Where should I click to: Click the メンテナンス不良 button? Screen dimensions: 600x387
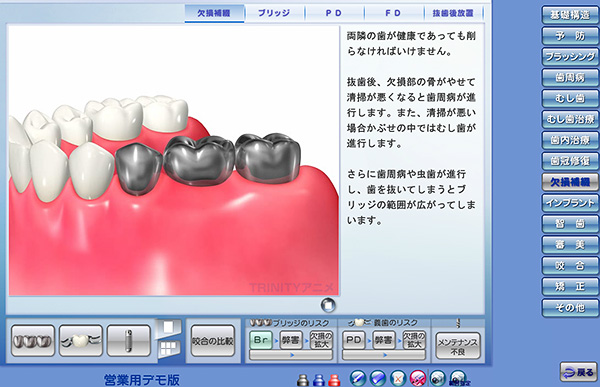(x=458, y=346)
